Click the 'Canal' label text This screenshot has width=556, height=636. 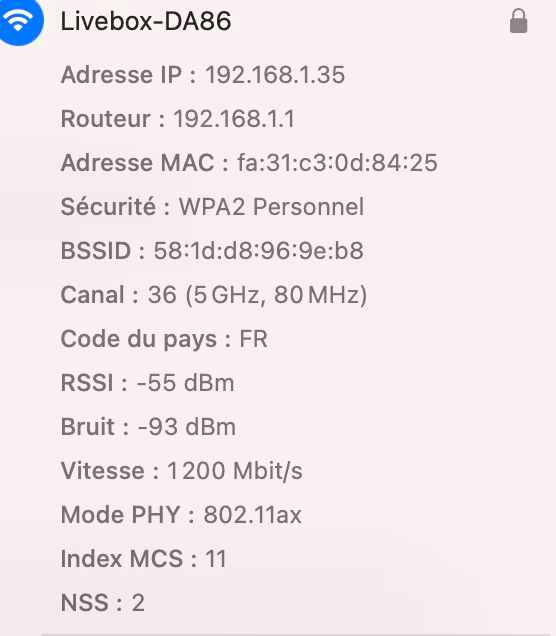[x=92, y=295]
